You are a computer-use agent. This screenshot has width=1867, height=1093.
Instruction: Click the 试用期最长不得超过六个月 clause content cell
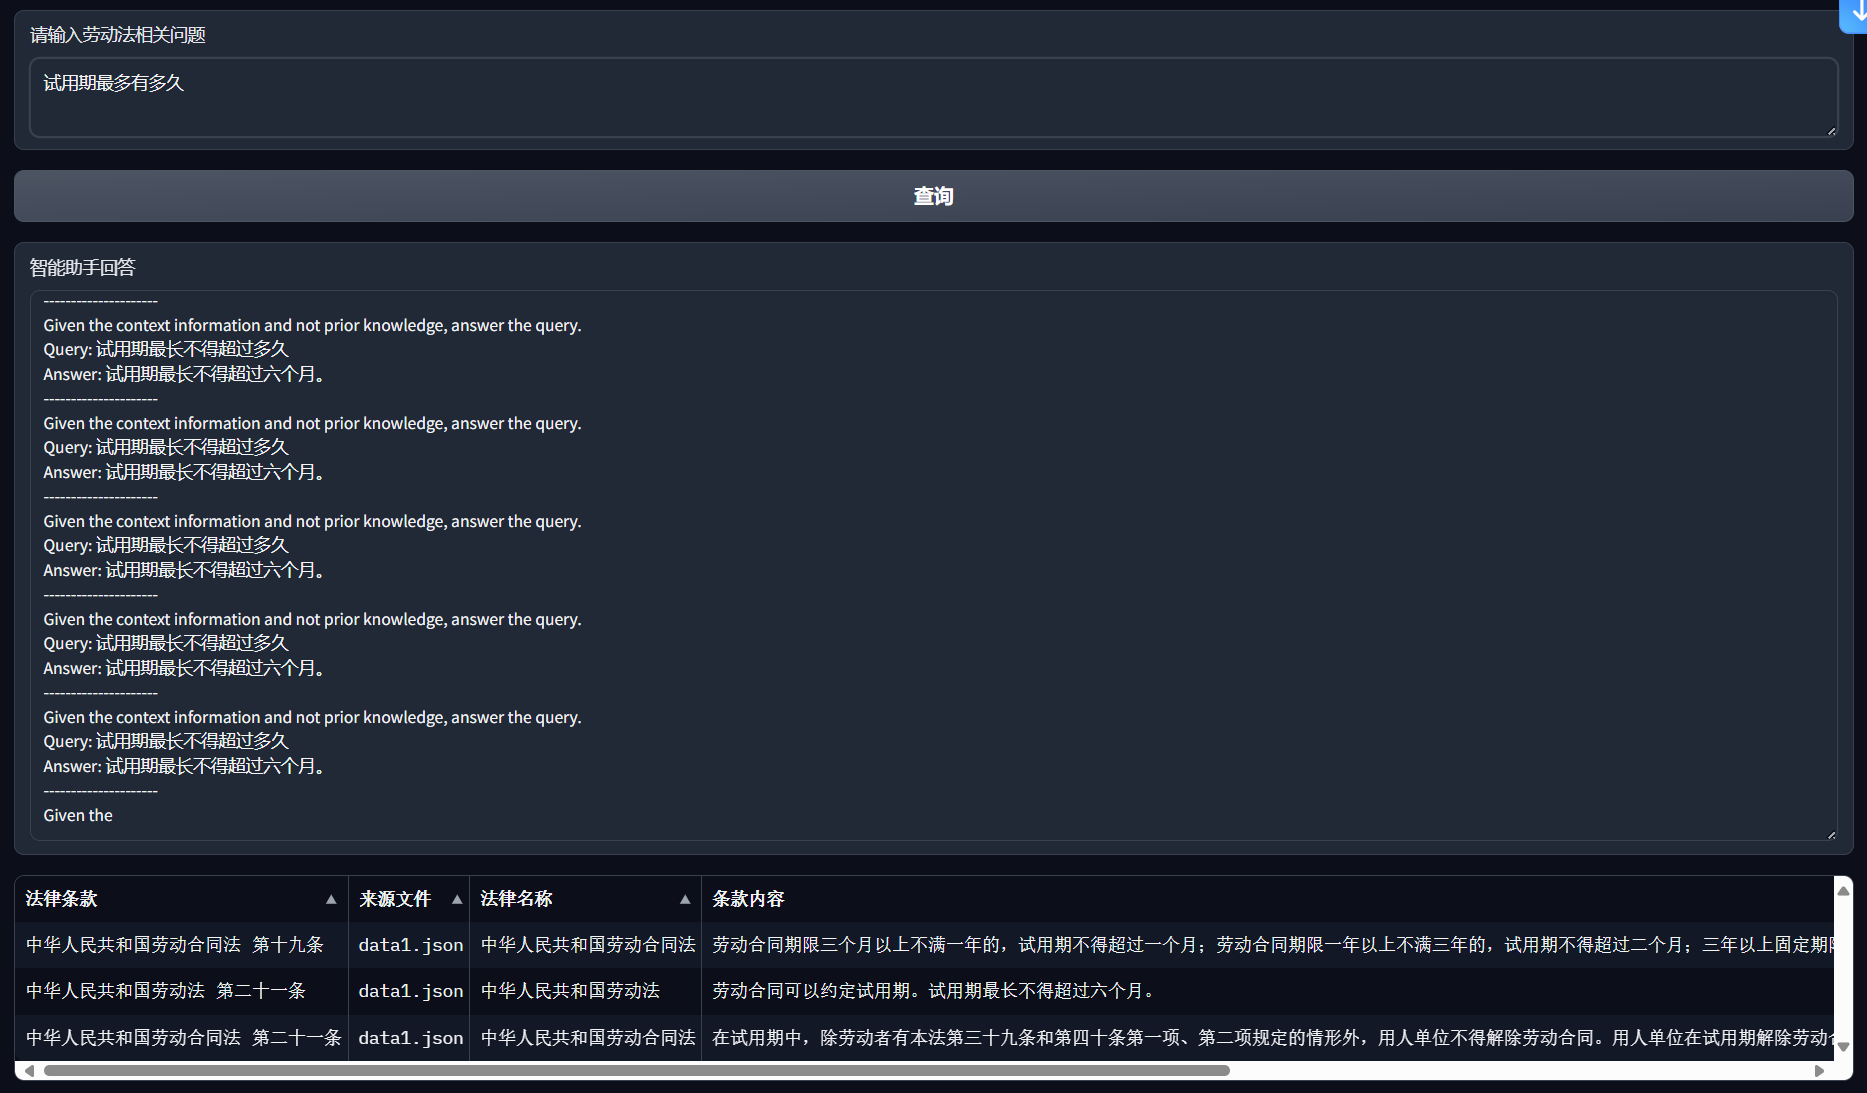(933, 991)
